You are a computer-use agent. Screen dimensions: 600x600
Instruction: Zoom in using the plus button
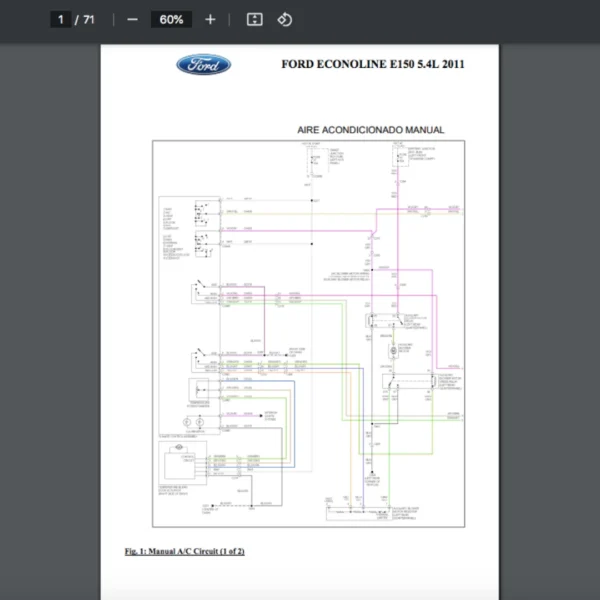(209, 19)
